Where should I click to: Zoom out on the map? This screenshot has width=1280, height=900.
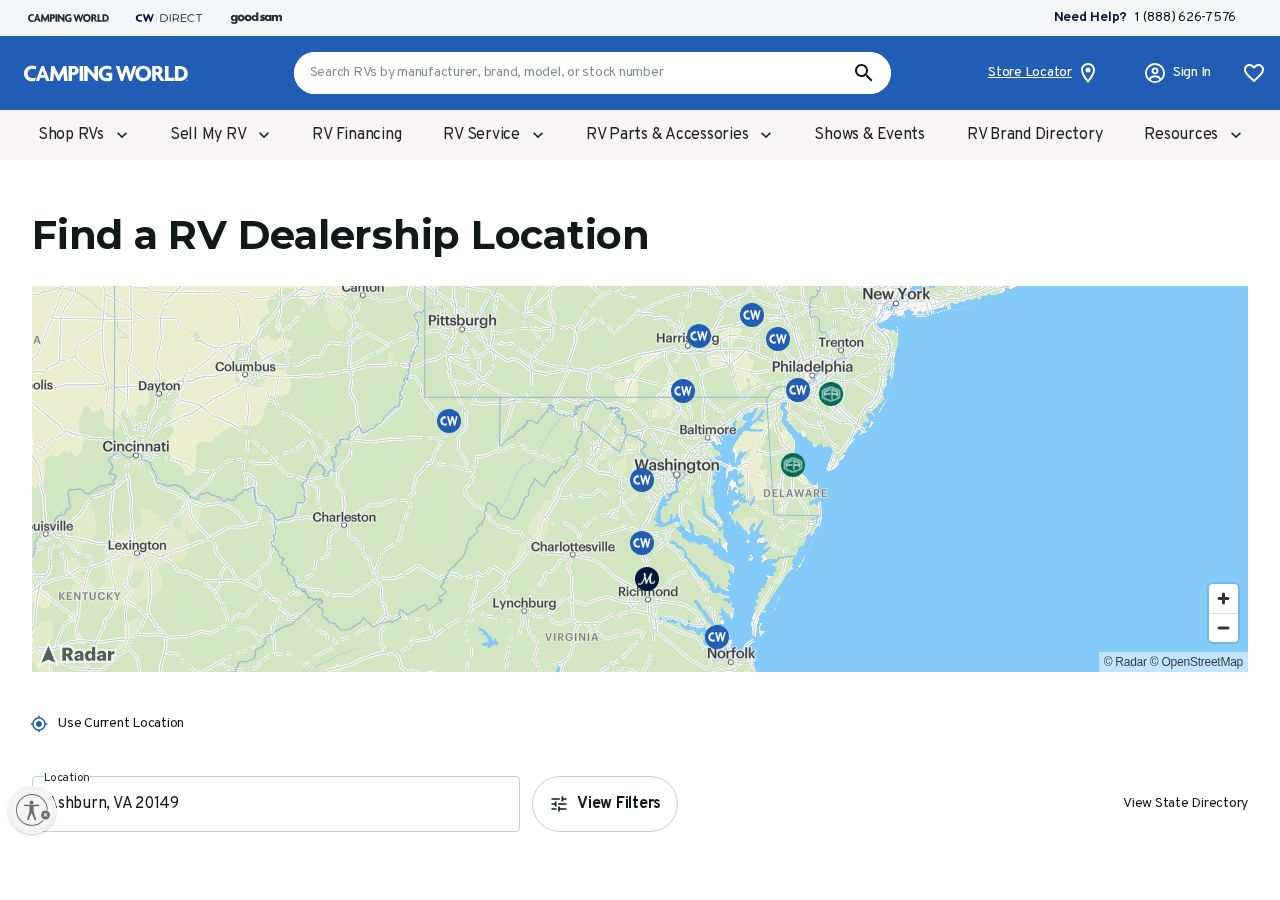click(1223, 628)
